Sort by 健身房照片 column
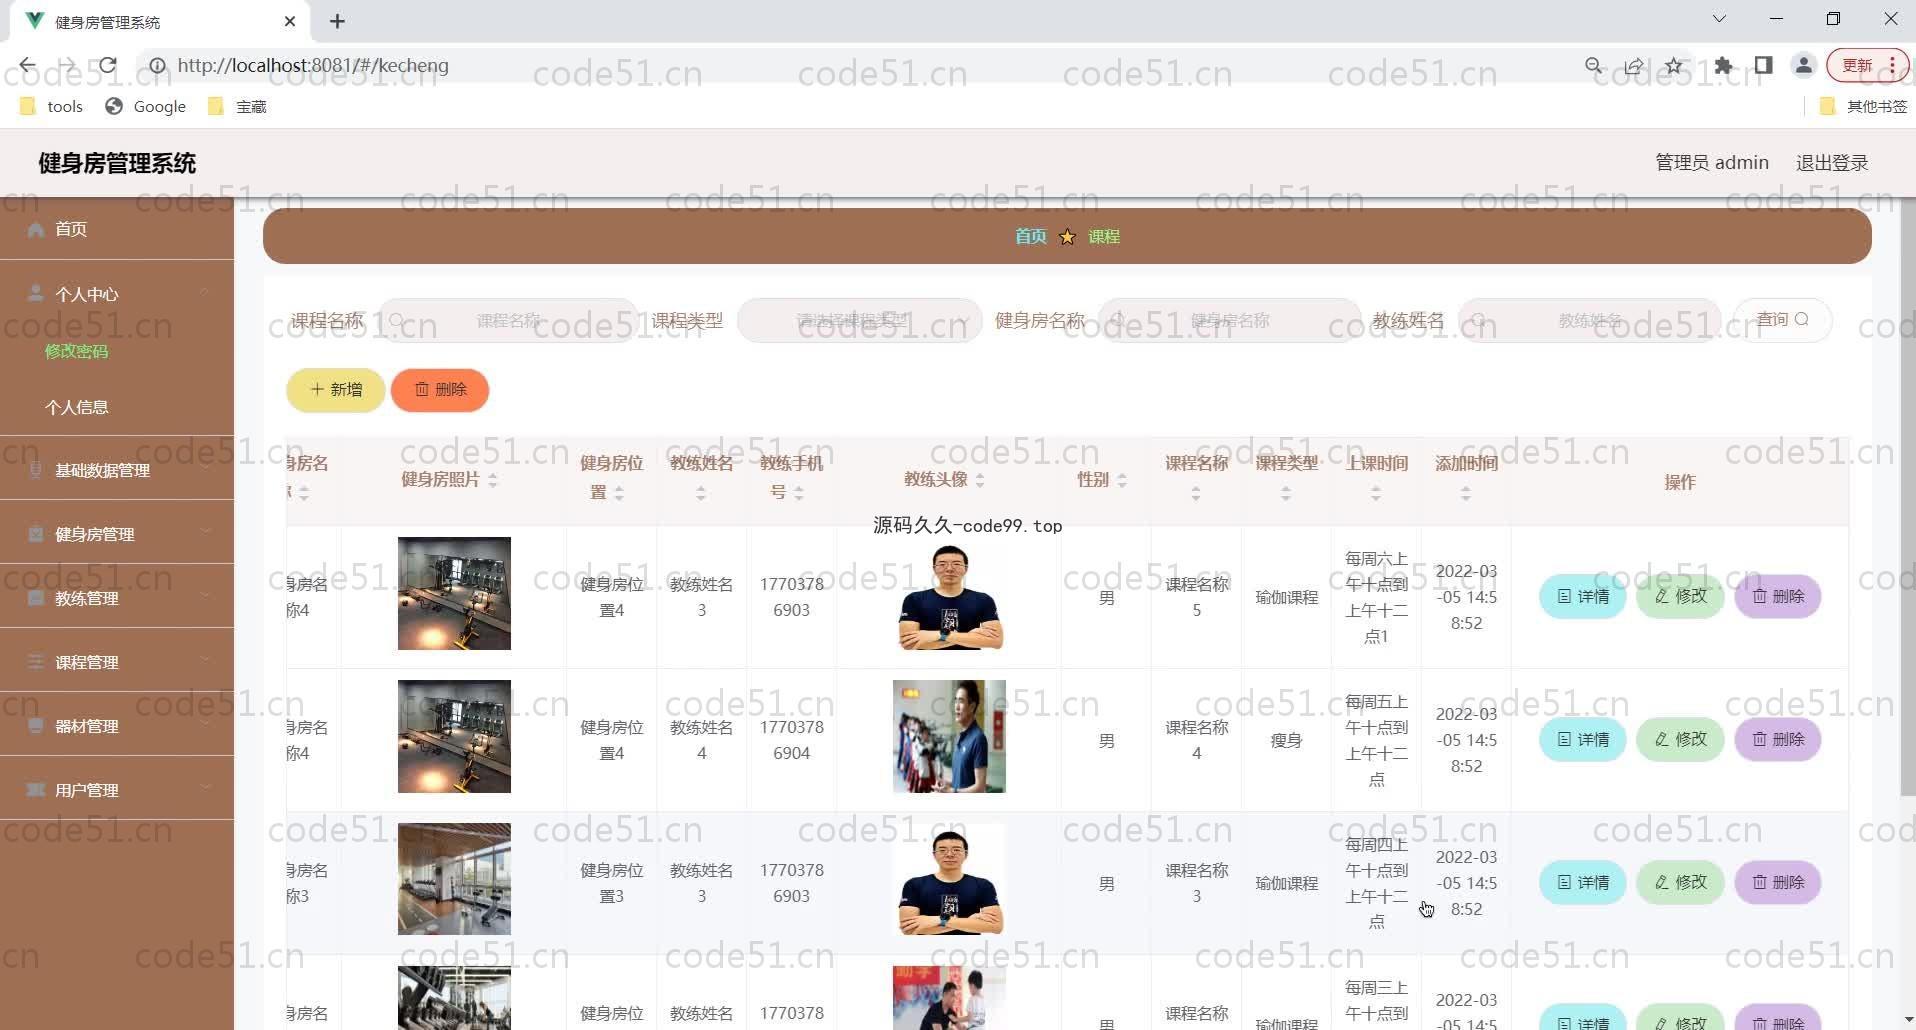Viewport: 1916px width, 1030px height. click(493, 481)
